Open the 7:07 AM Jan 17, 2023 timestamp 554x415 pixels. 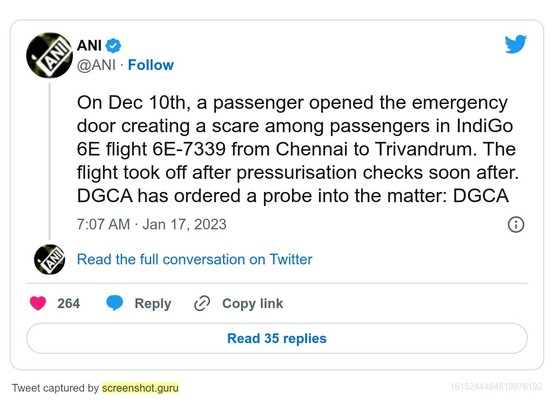coord(152,225)
